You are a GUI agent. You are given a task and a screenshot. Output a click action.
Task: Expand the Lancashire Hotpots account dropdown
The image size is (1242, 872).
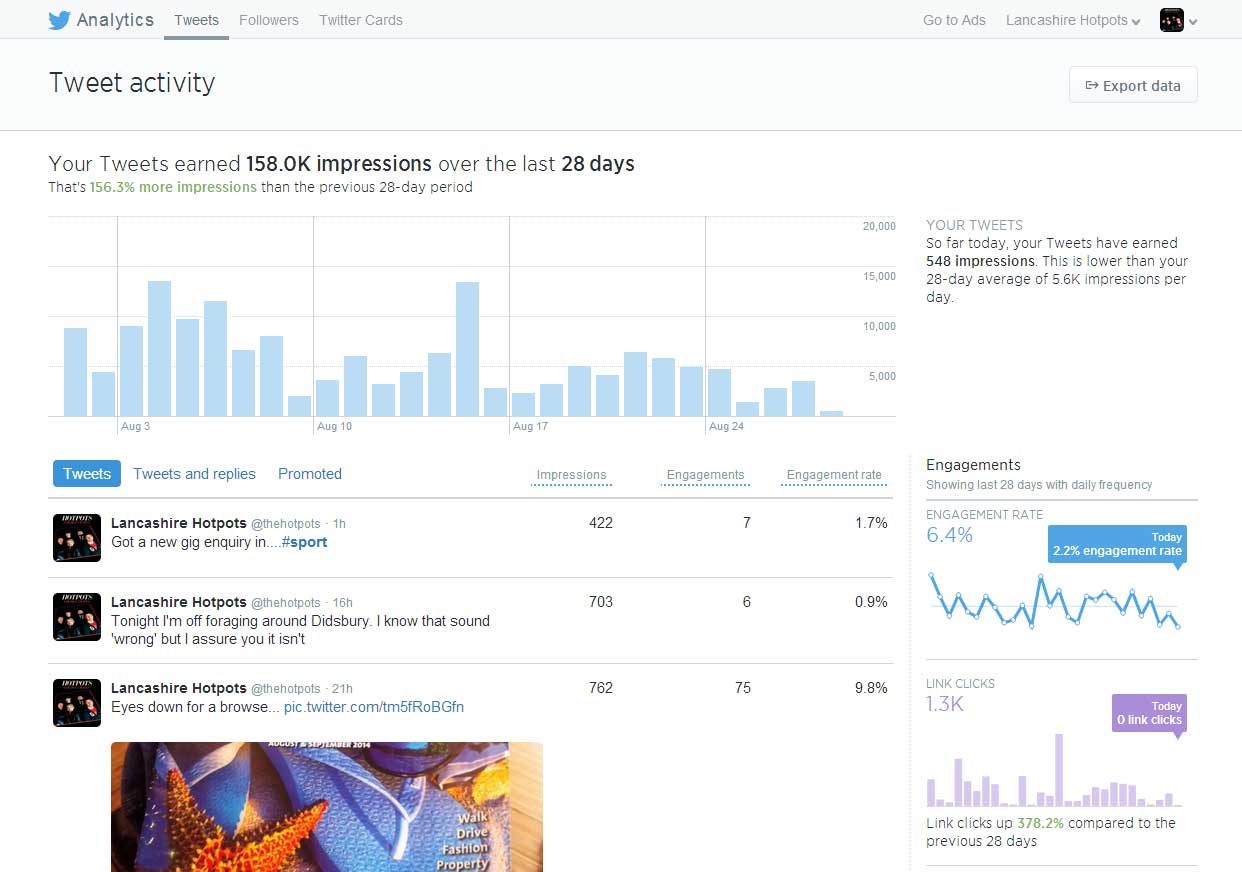point(1072,20)
